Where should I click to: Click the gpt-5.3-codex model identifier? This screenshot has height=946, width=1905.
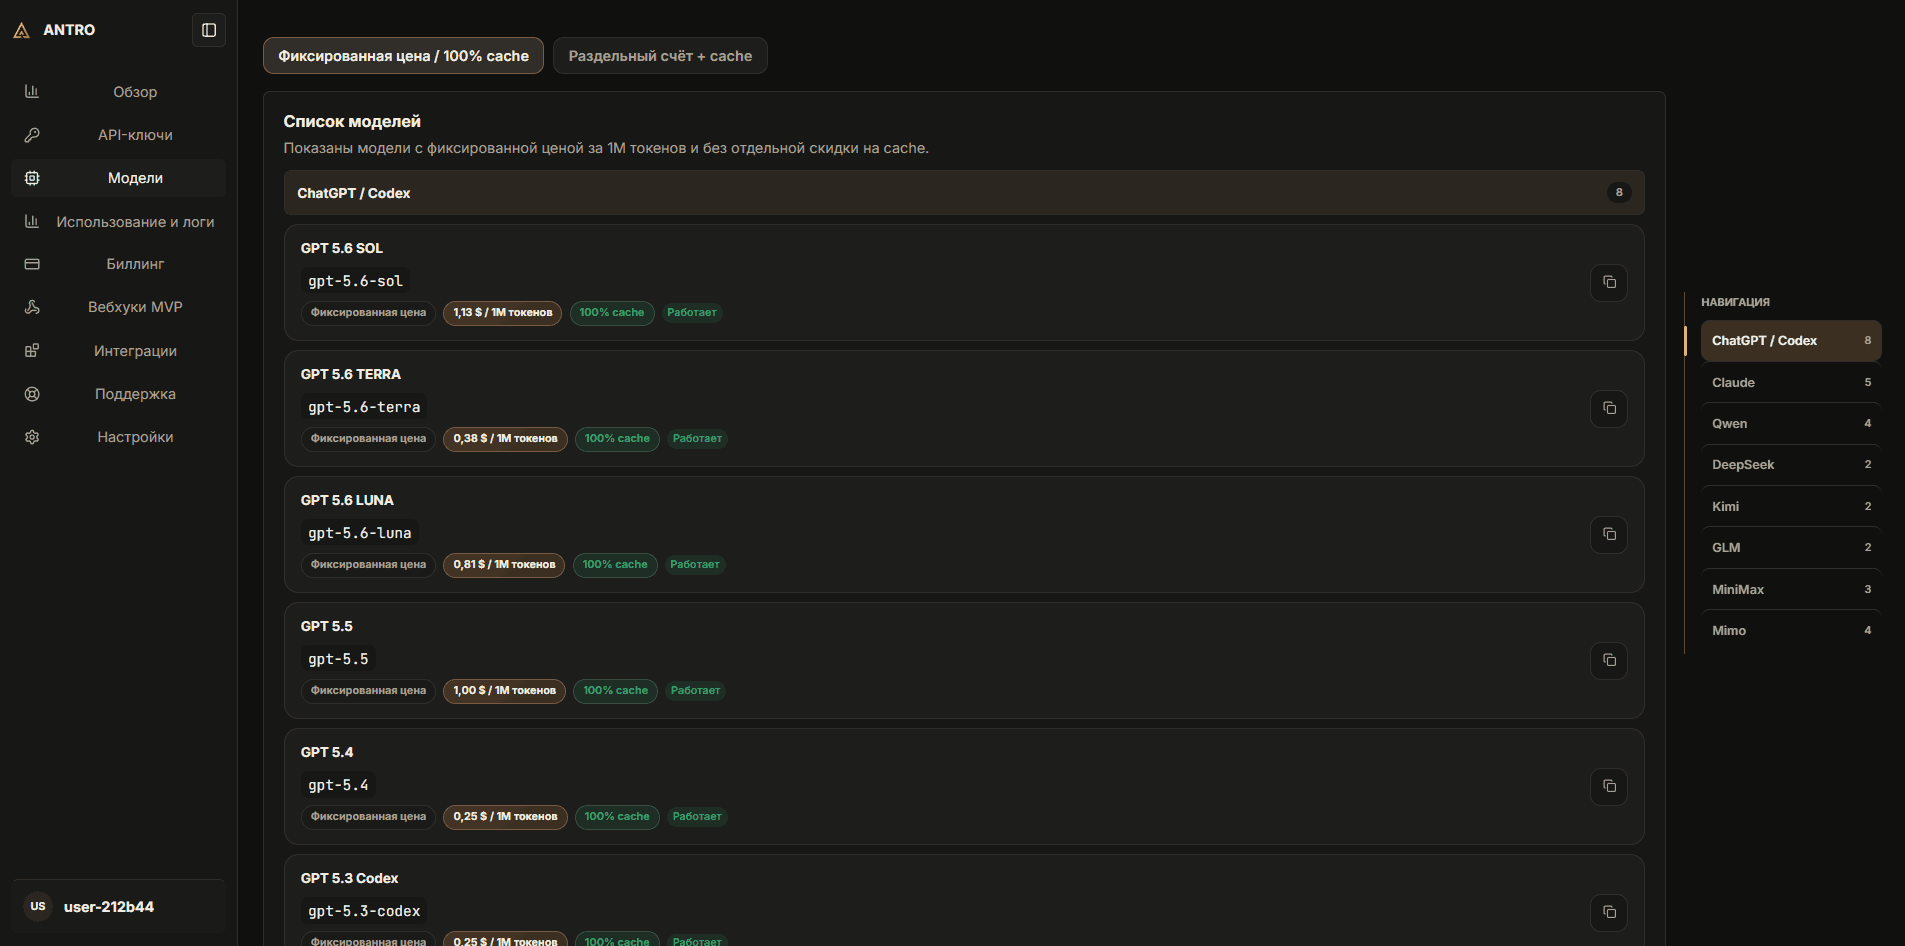pyautogui.click(x=364, y=911)
